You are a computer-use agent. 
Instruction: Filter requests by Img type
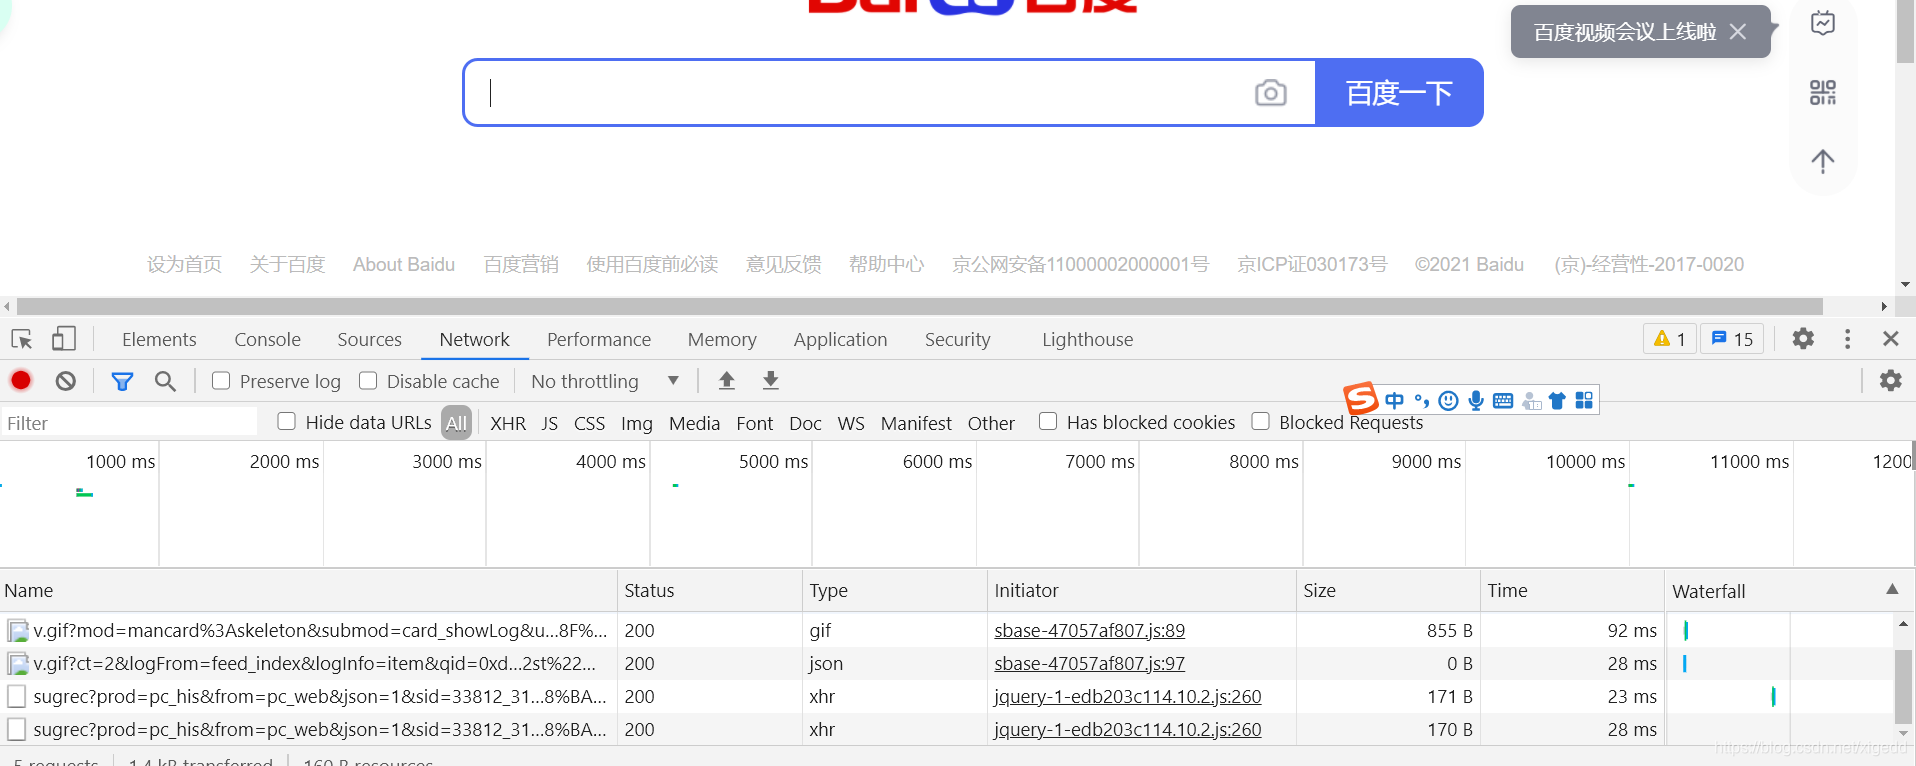coord(636,423)
